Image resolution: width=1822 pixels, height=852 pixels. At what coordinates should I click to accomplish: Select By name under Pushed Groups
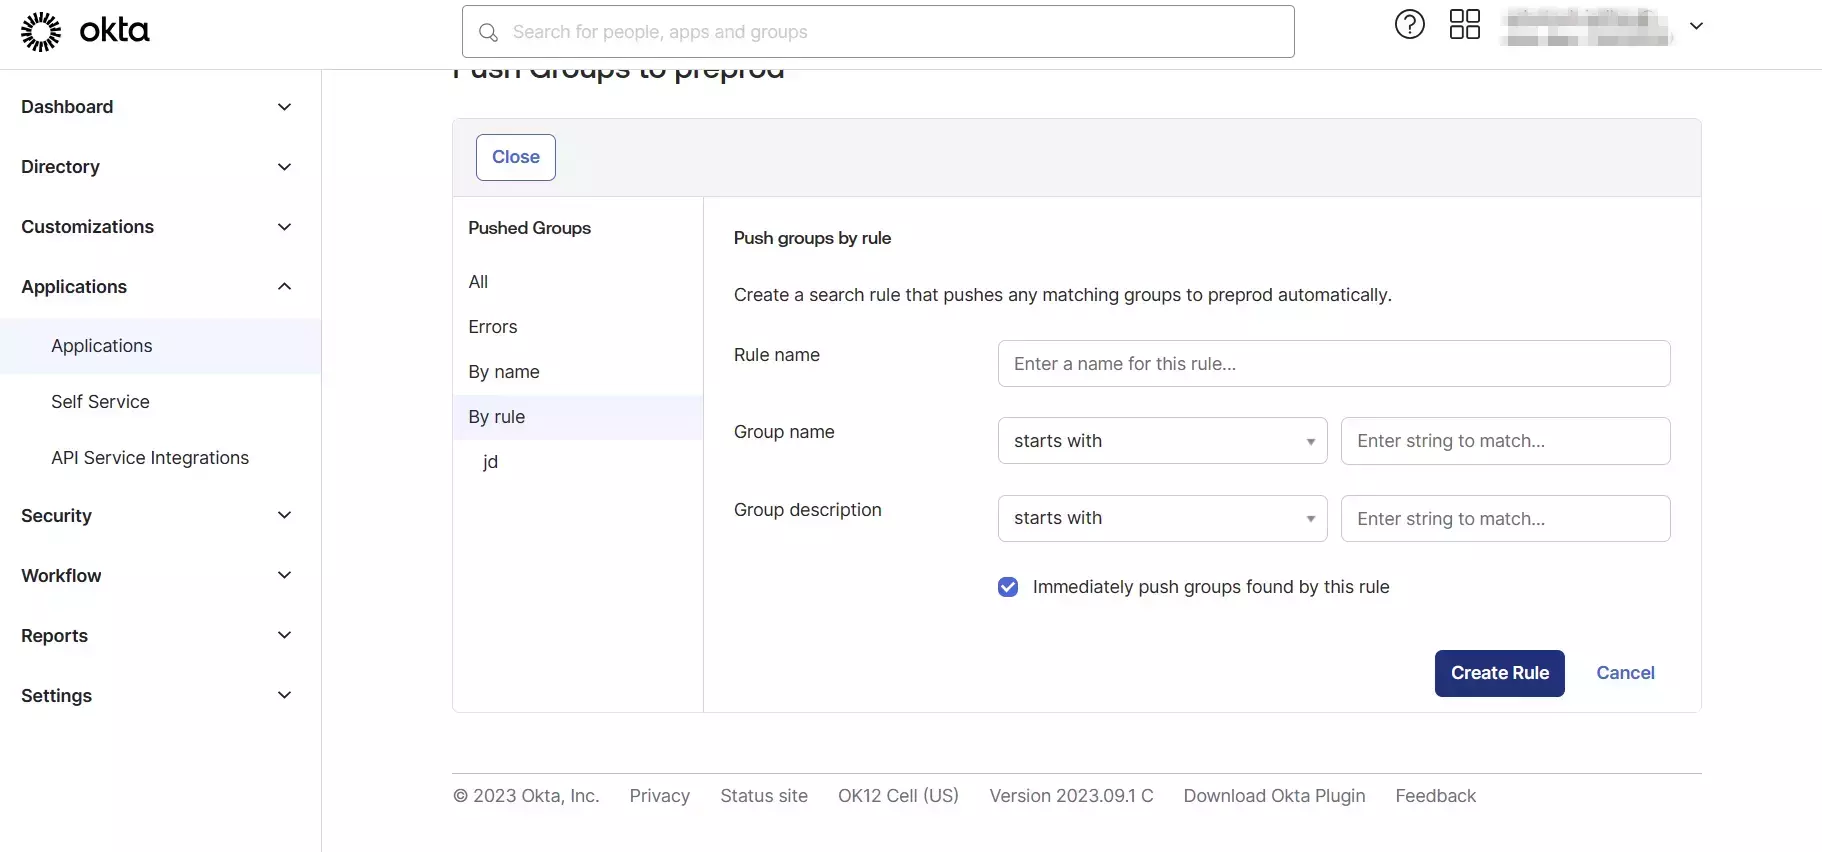[x=504, y=372]
